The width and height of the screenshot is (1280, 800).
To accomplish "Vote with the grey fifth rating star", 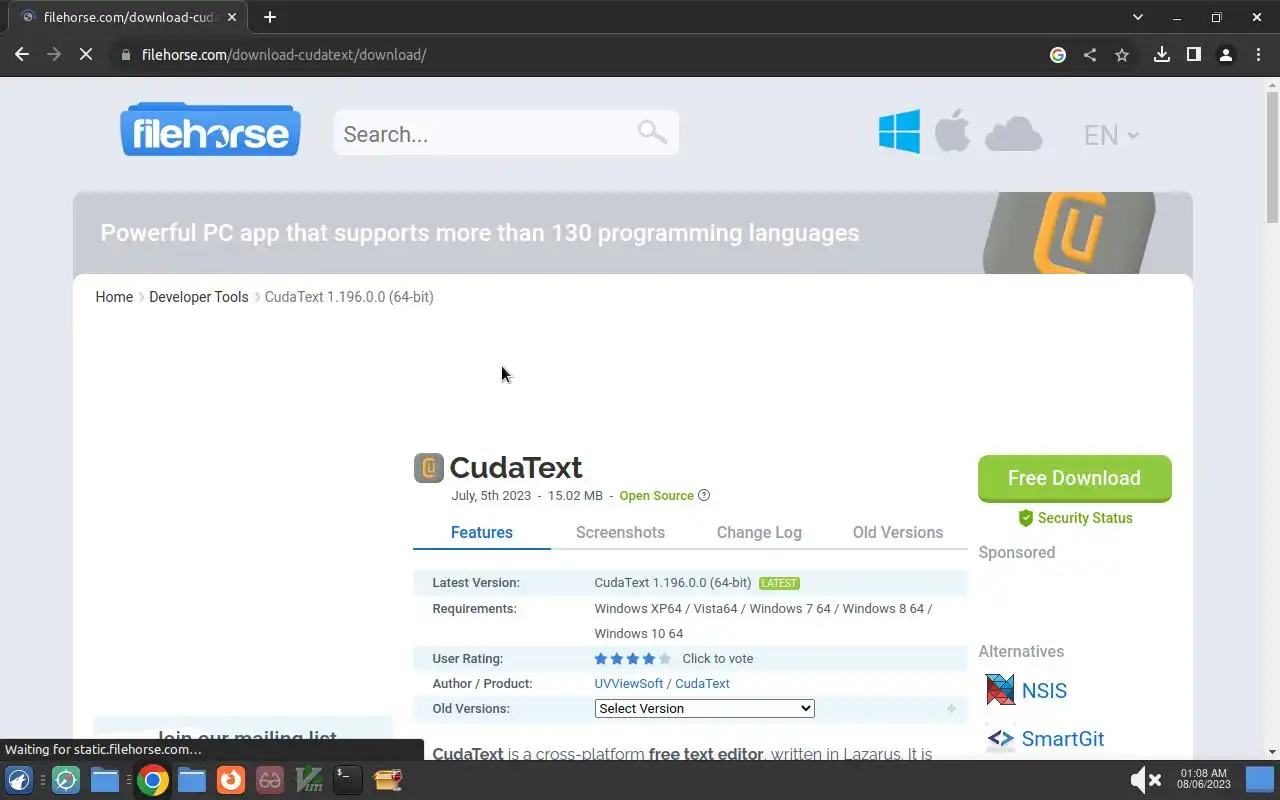I will (665, 659).
